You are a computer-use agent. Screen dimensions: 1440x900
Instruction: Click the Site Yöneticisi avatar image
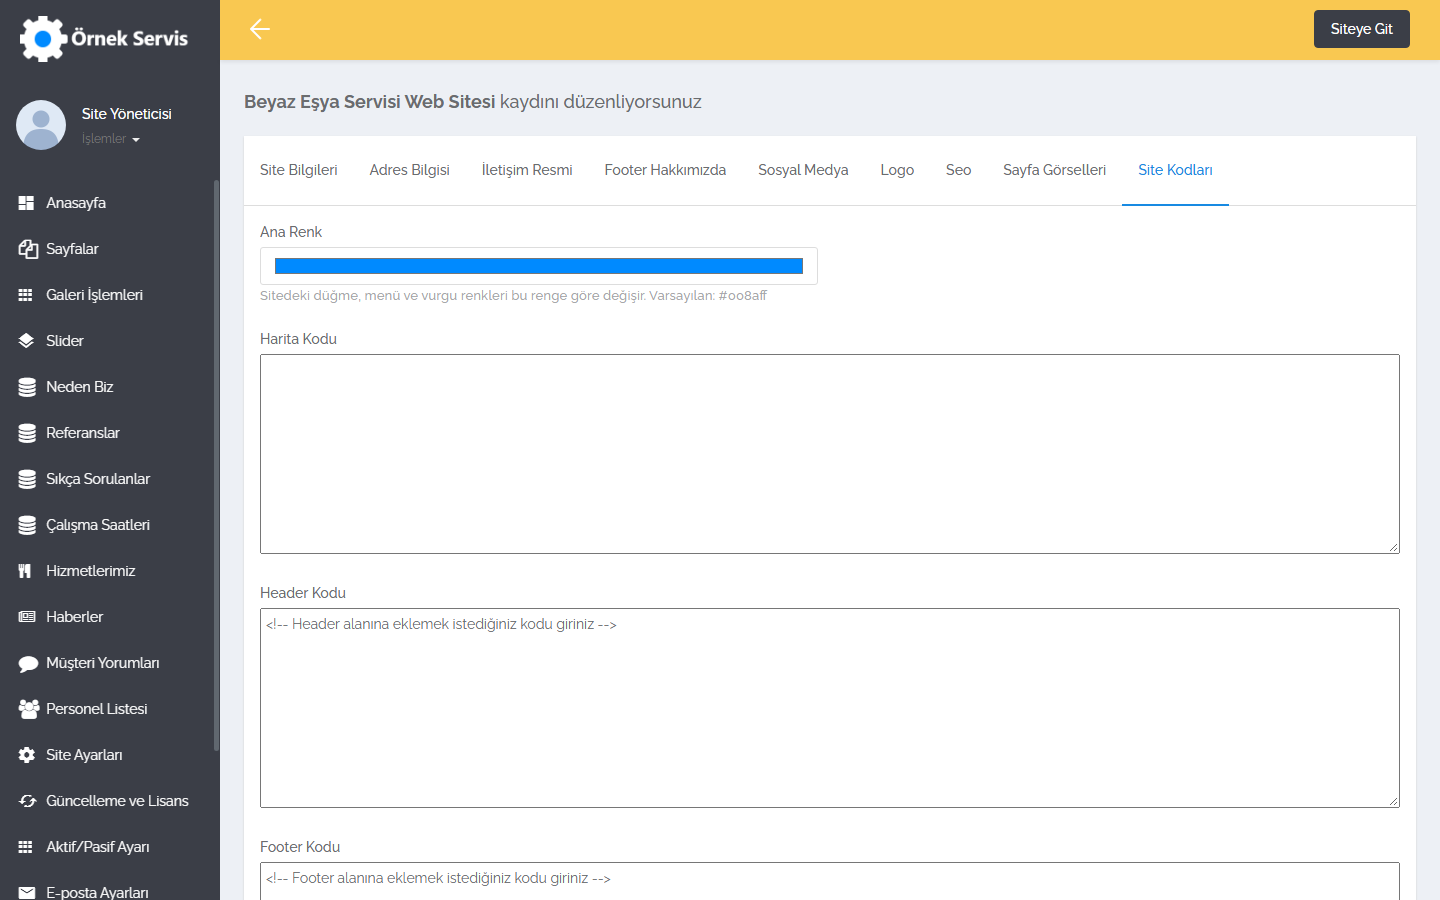(41, 125)
